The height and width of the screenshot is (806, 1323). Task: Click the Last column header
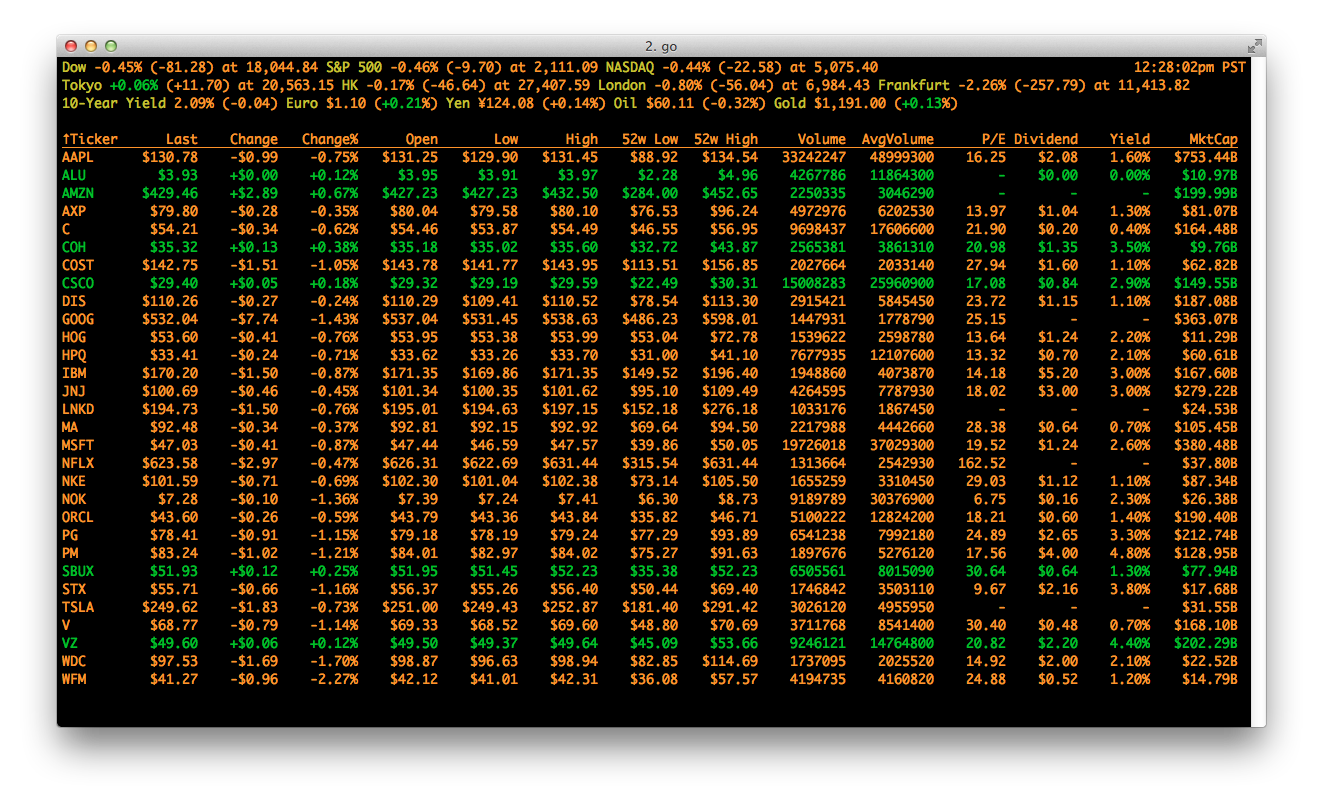tap(182, 139)
